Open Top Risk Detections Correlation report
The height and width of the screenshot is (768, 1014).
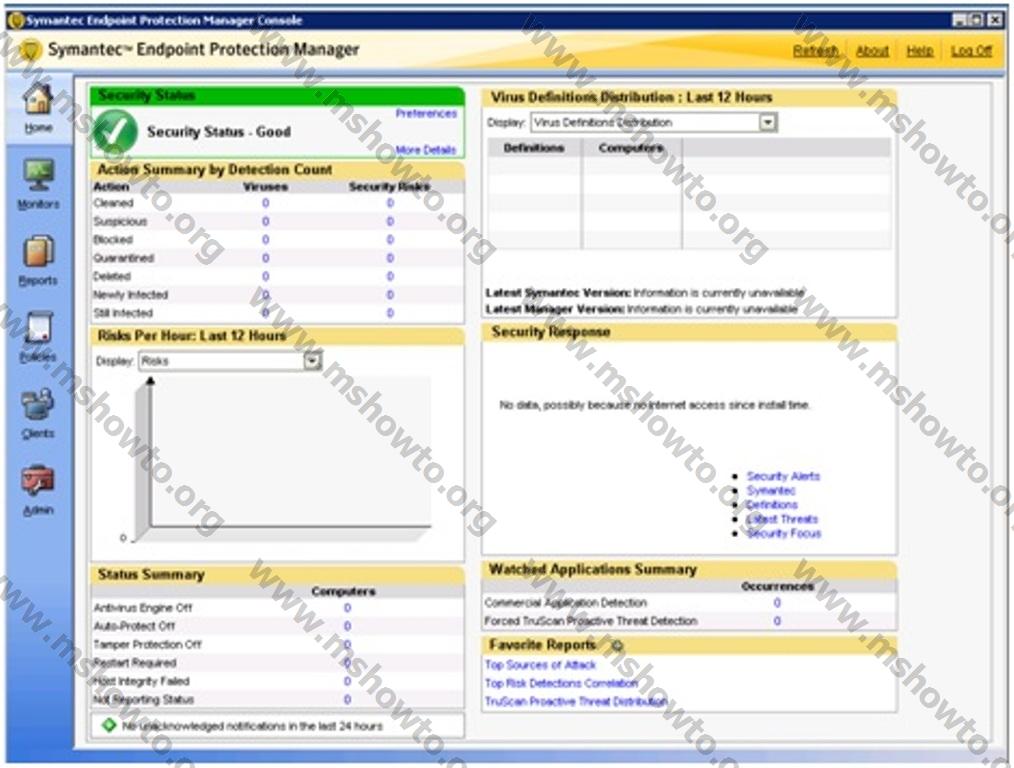point(561,683)
